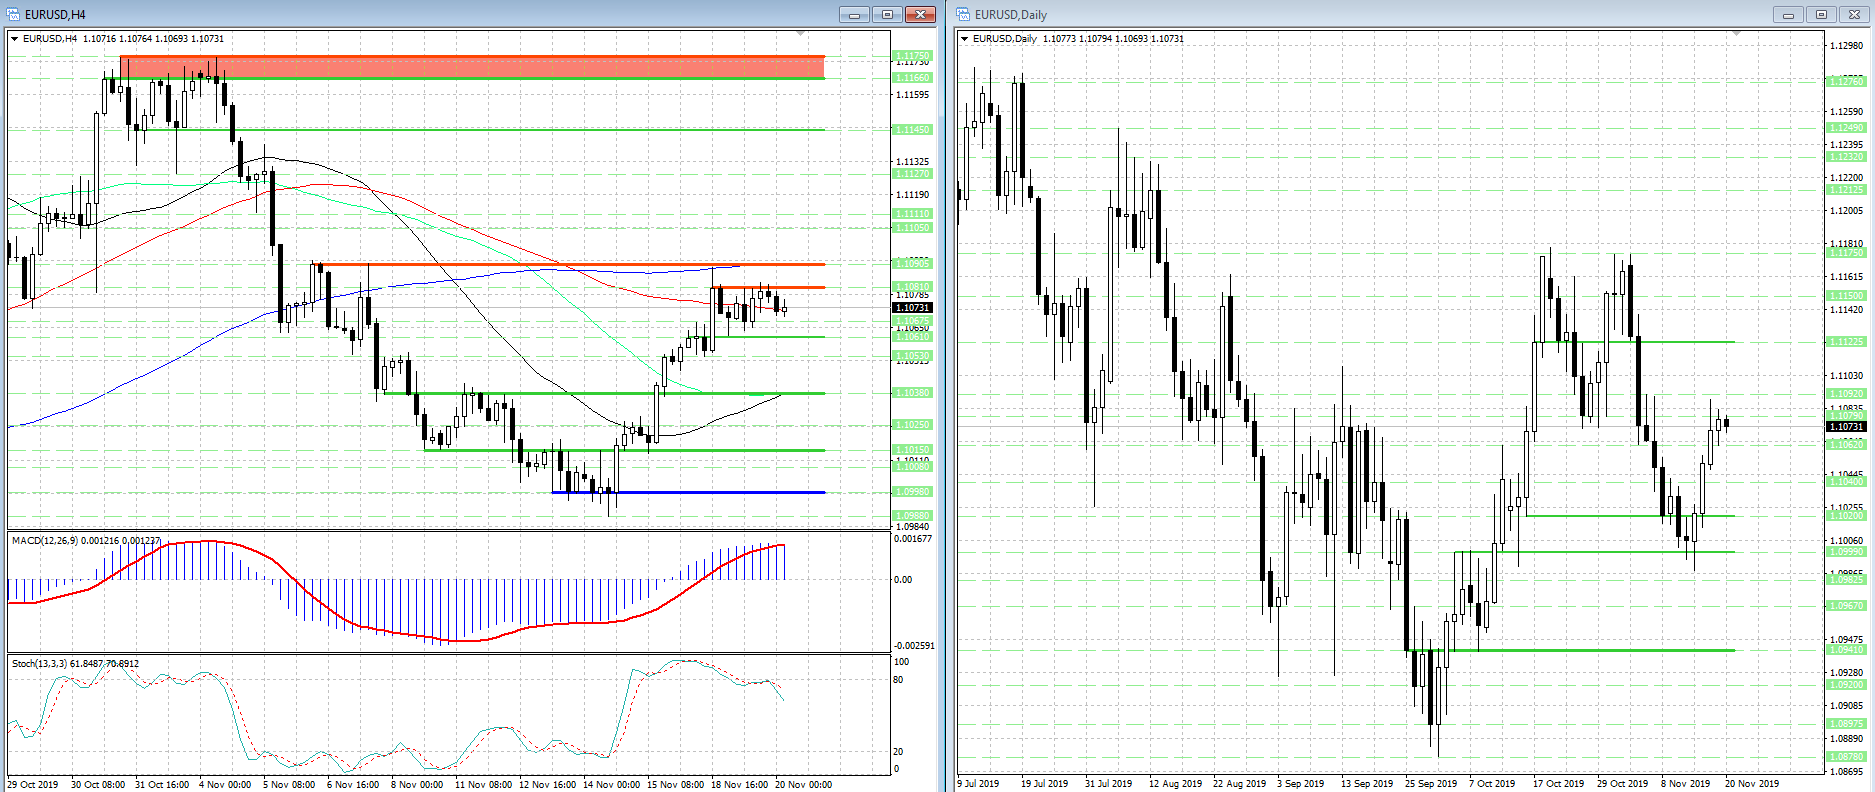Select the blue horizontal support line on H4 chart
The image size is (1875, 792).
688,492
